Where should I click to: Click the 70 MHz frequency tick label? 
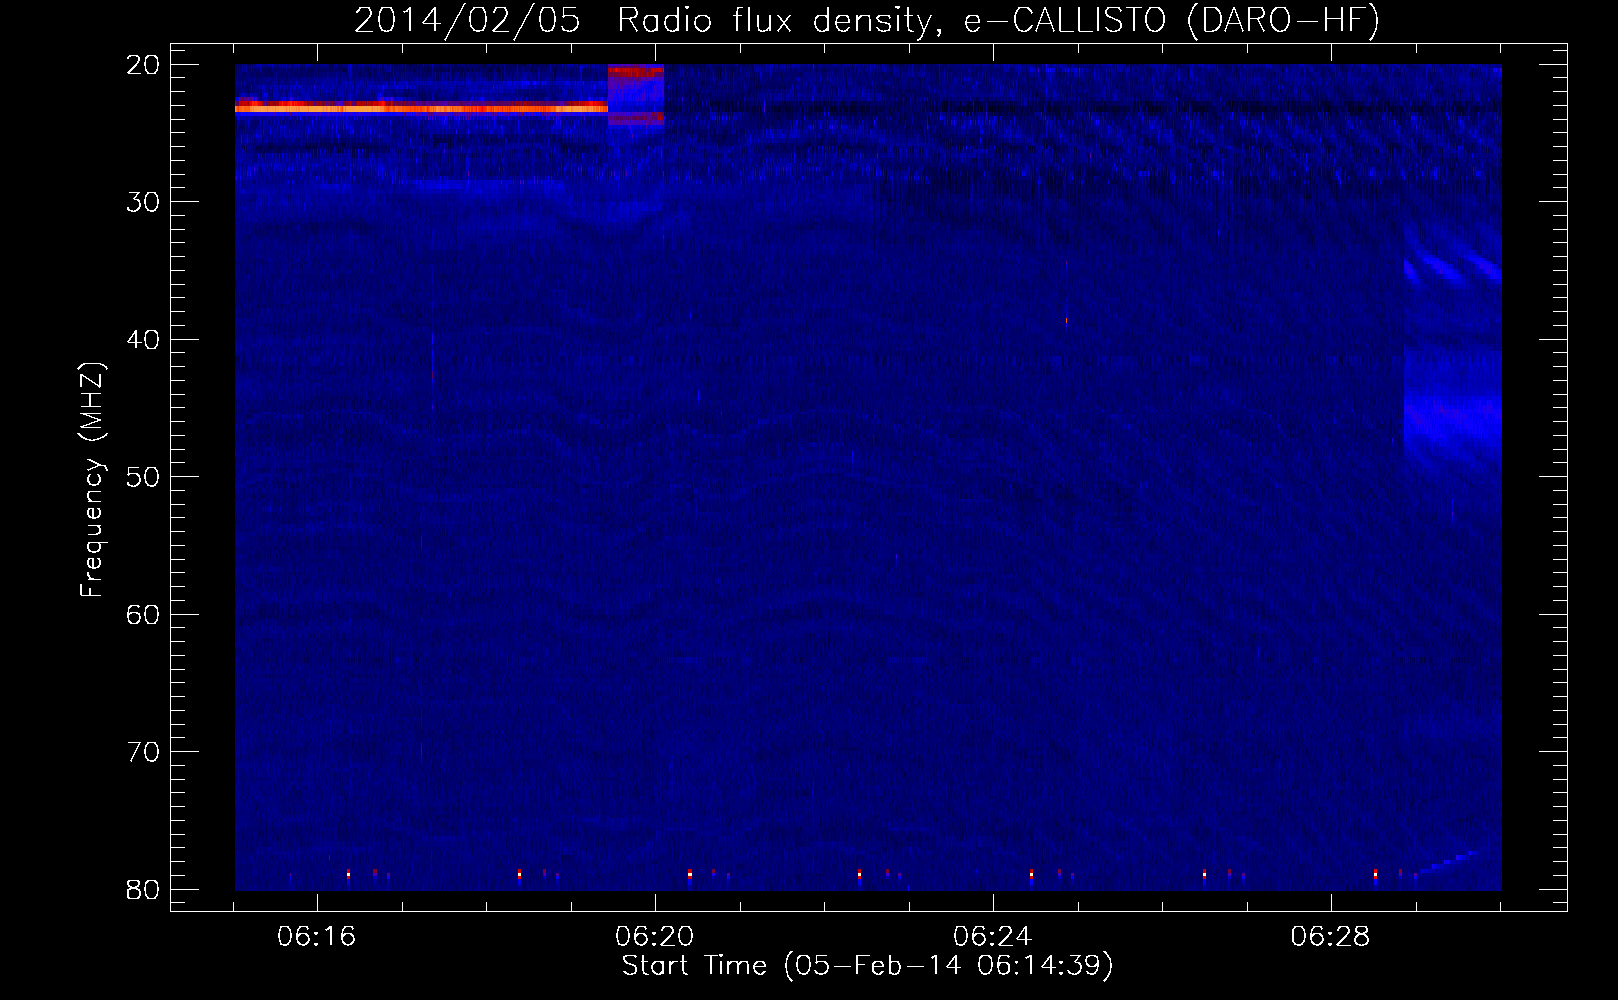144,752
